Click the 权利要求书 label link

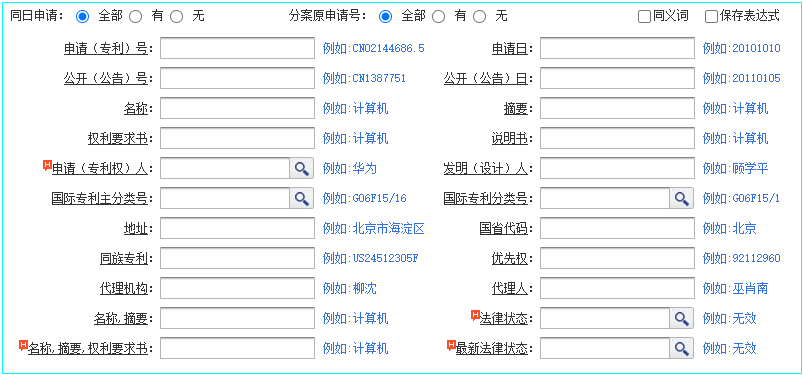pyautogui.click(x=117, y=139)
